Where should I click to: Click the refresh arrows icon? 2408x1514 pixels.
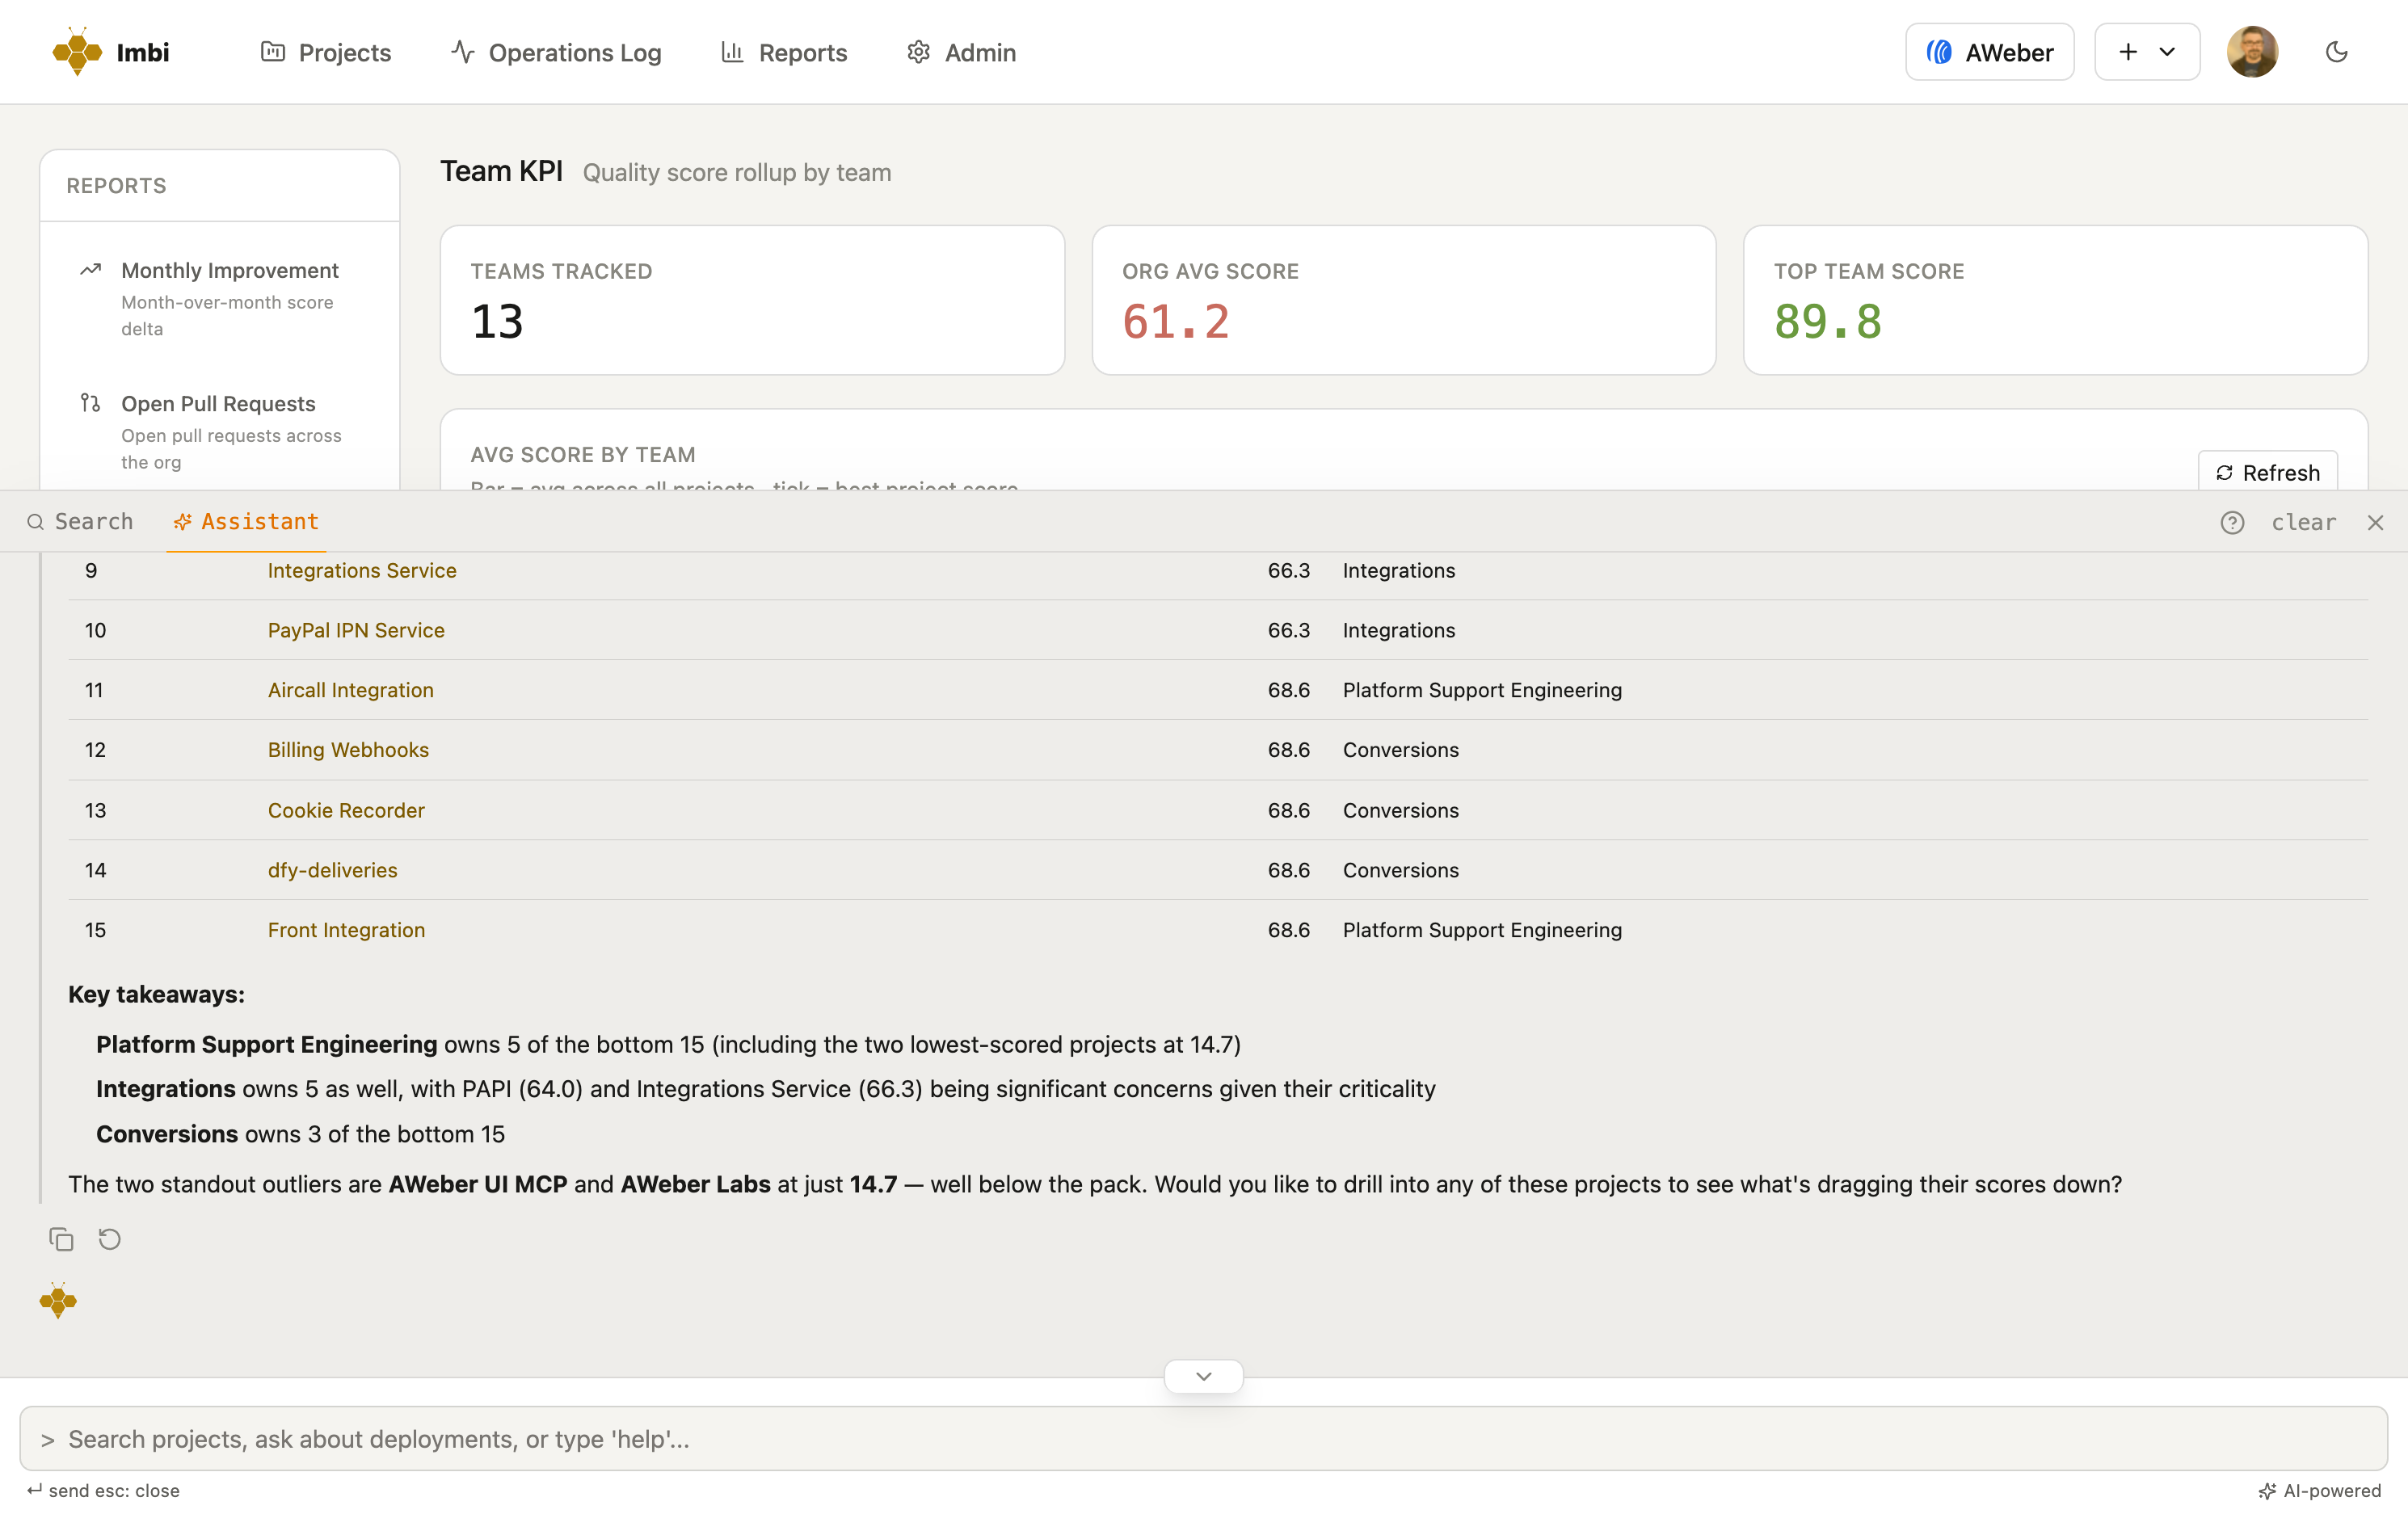[2224, 473]
